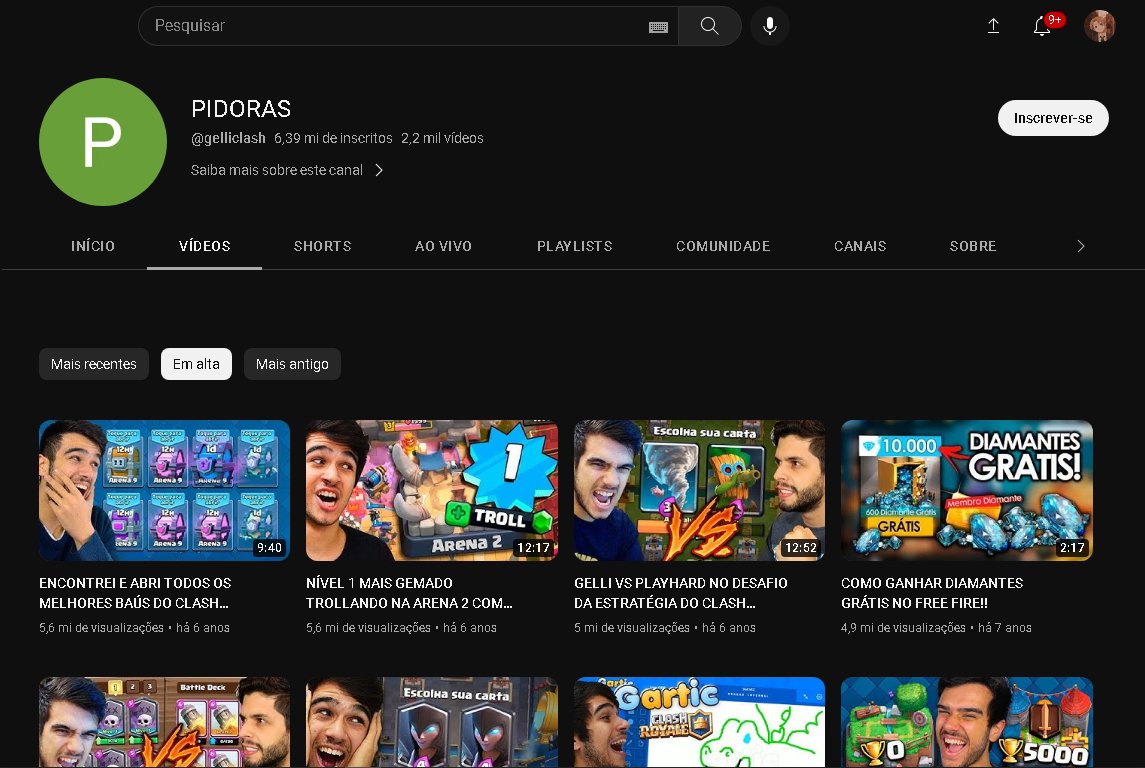Select the Em alta filter chip
Viewport: 1145px width, 768px height.
tap(196, 364)
